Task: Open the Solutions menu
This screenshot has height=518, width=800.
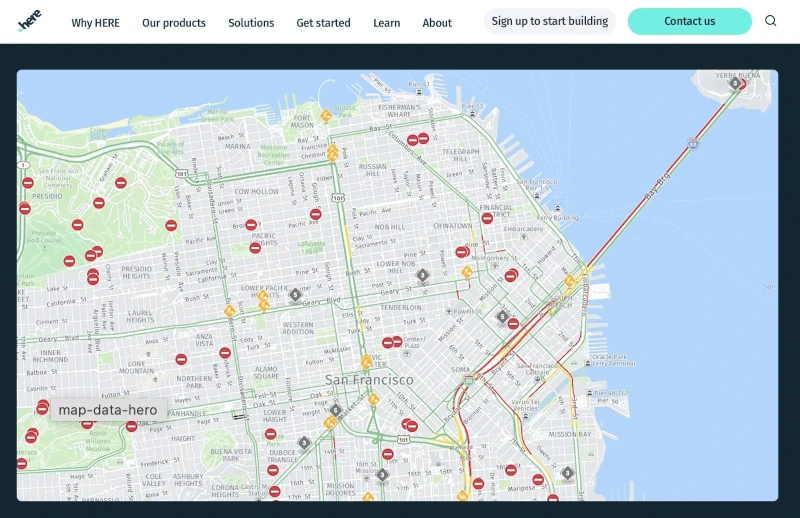Action: pyautogui.click(x=251, y=23)
